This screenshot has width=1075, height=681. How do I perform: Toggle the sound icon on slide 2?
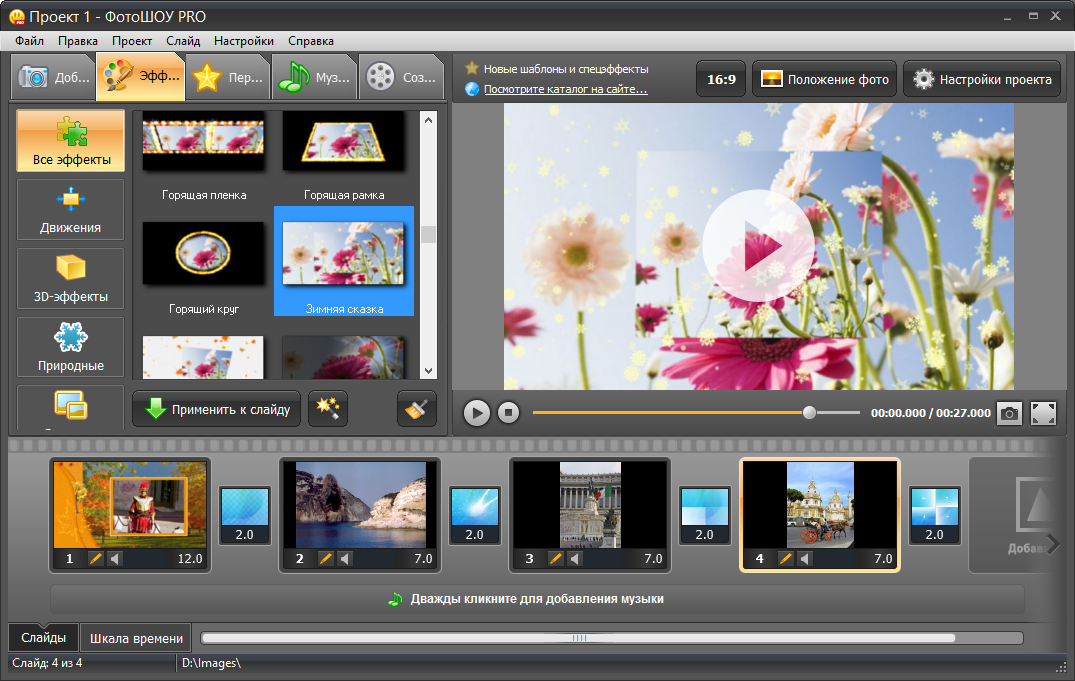[x=344, y=559]
